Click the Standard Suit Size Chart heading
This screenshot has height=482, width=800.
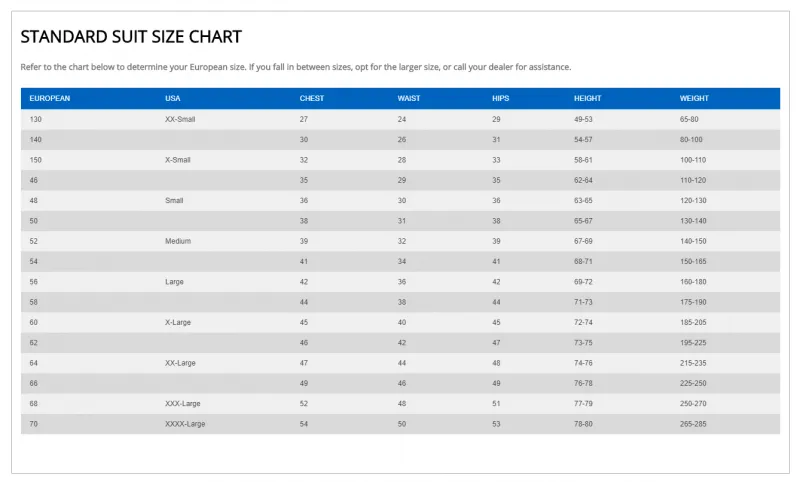click(x=131, y=37)
